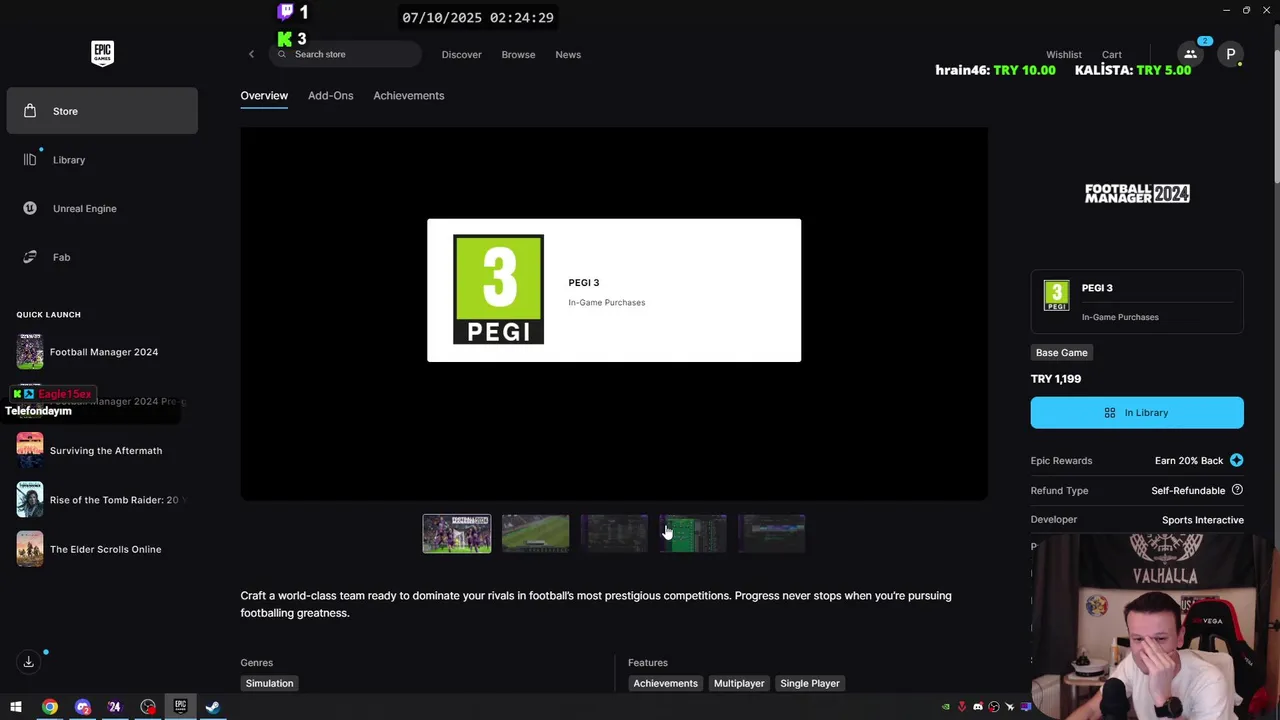Click the Sports Interactive developer link
1280x720 pixels.
(1203, 520)
